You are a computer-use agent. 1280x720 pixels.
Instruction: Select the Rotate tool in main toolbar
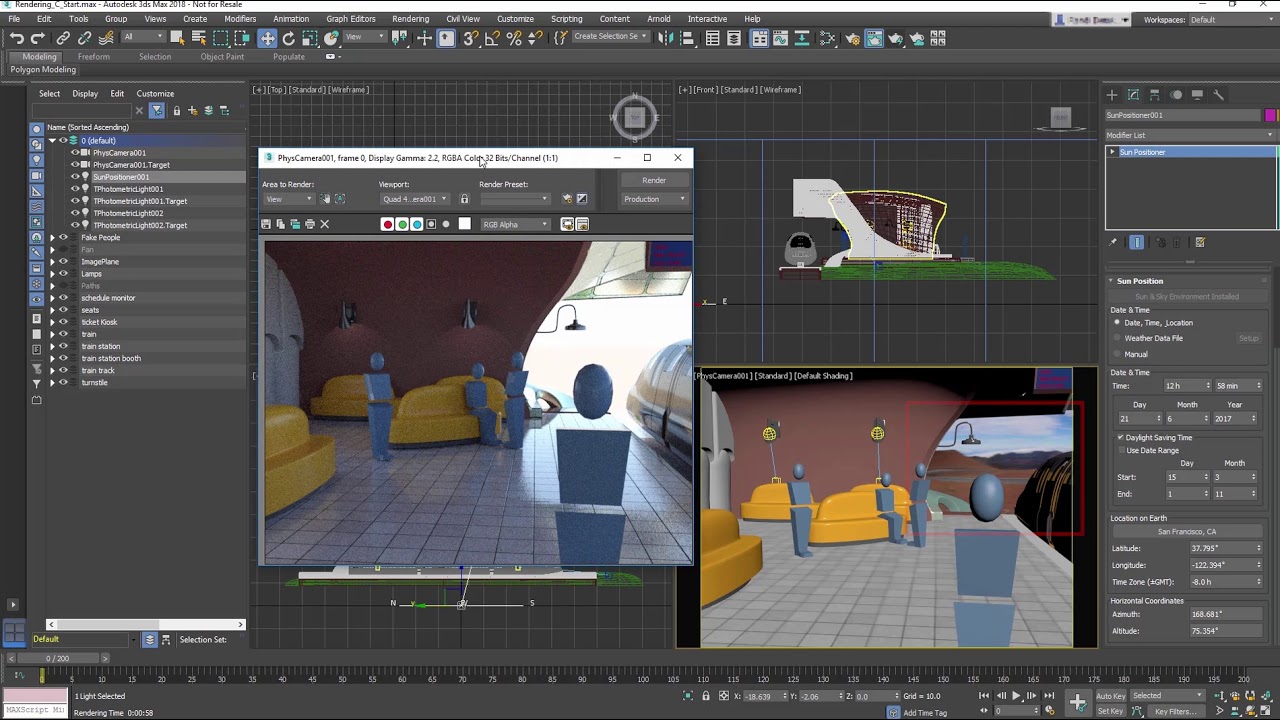coord(289,38)
